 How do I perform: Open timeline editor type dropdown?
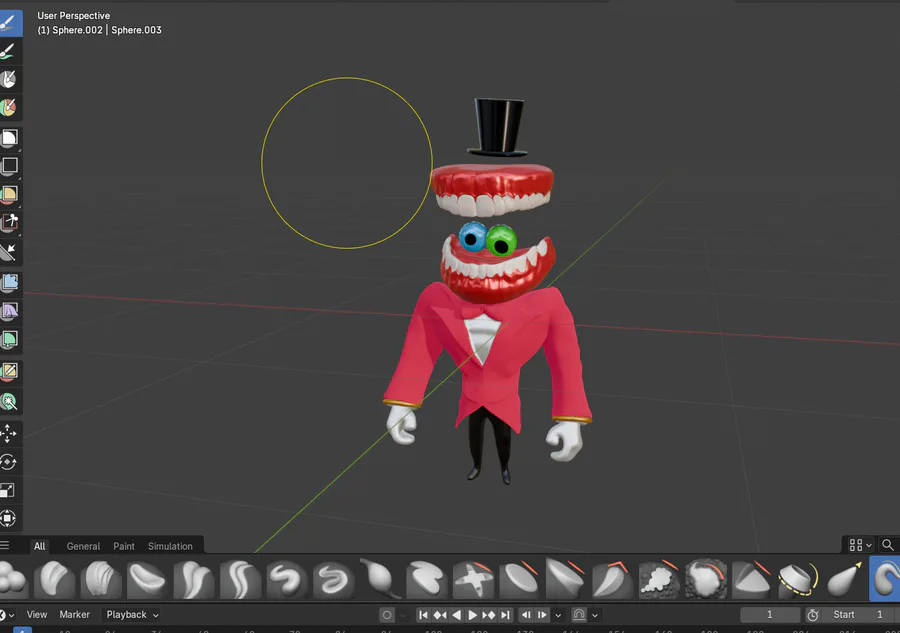tap(7, 615)
